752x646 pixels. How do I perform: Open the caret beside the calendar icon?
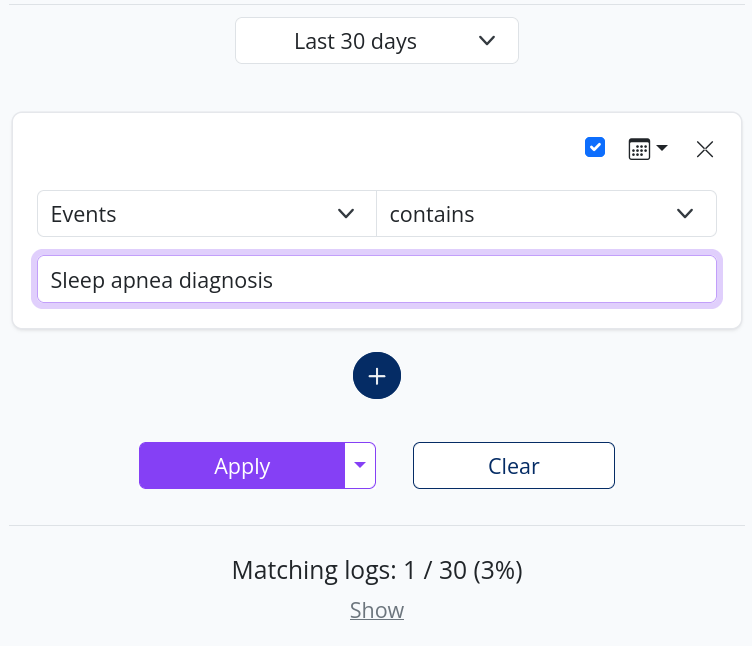[662, 149]
